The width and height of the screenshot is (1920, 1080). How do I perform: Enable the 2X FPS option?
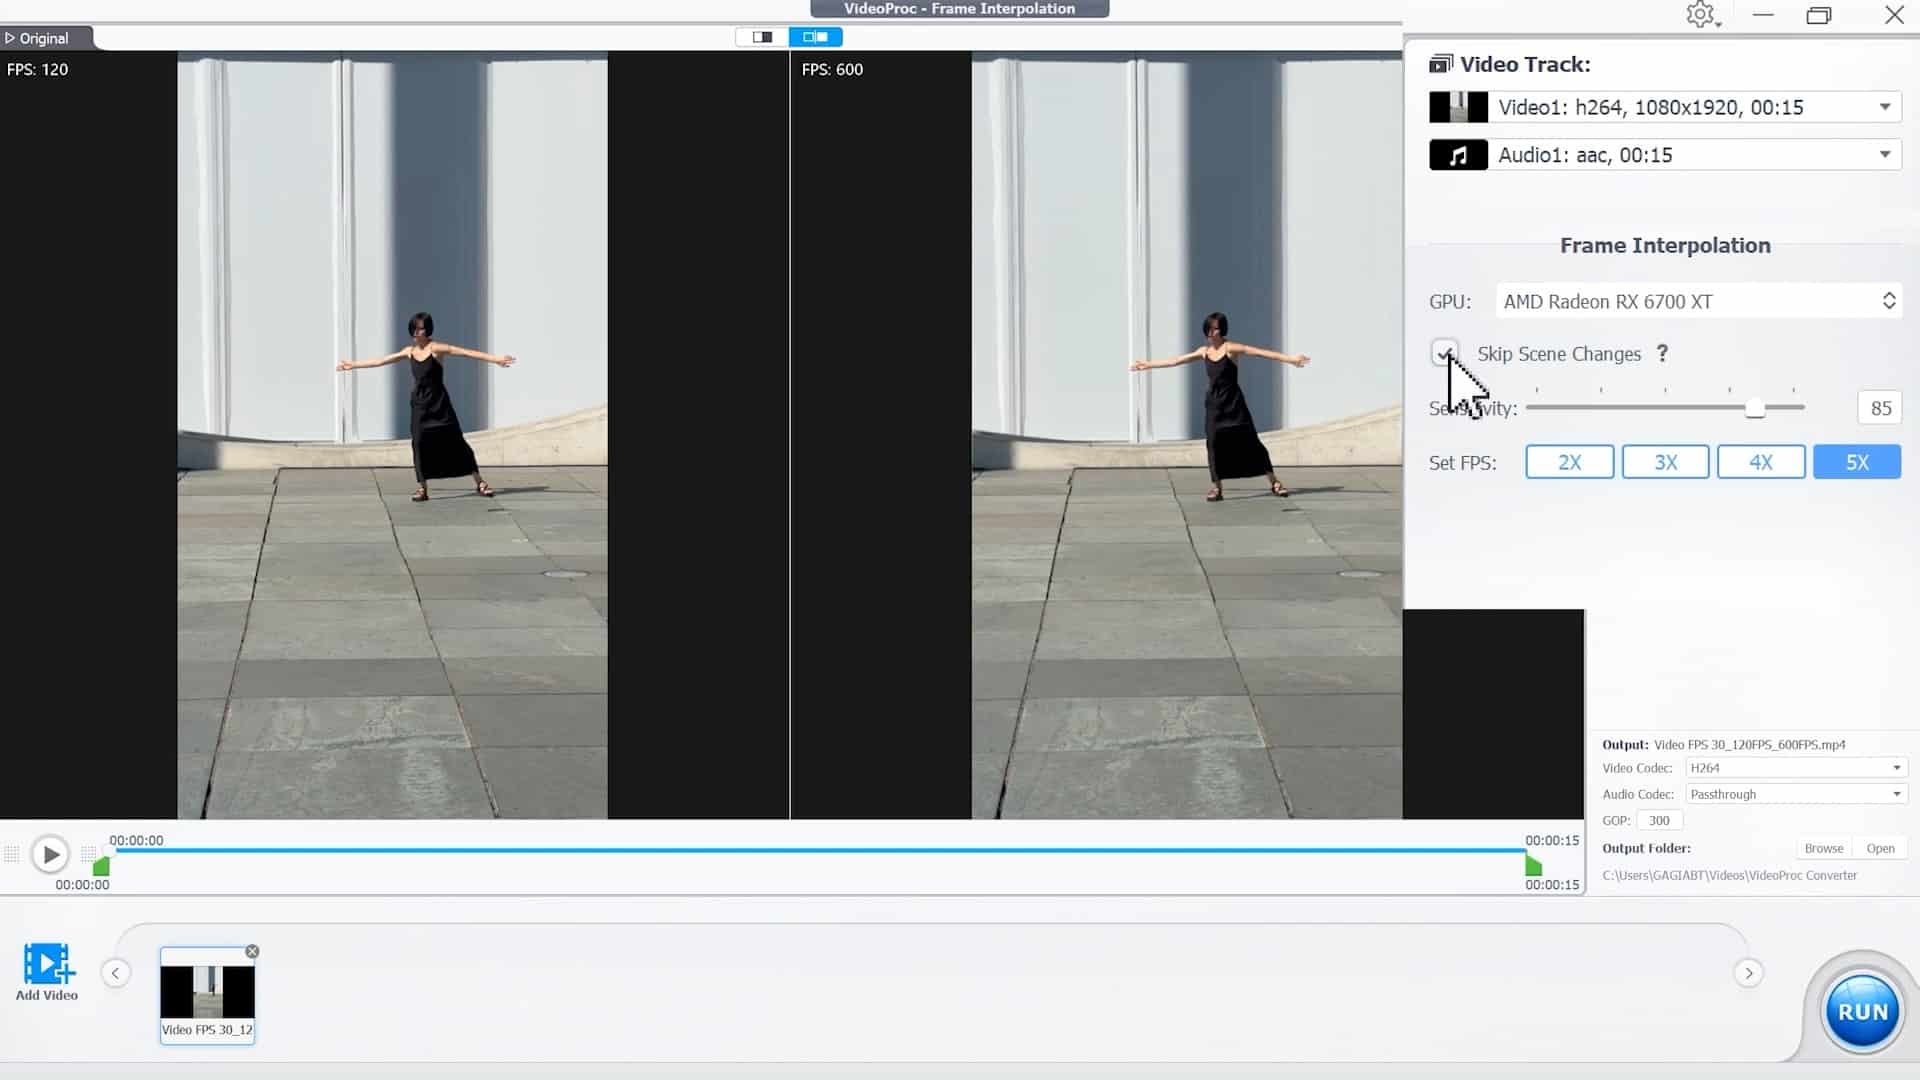(x=1569, y=461)
